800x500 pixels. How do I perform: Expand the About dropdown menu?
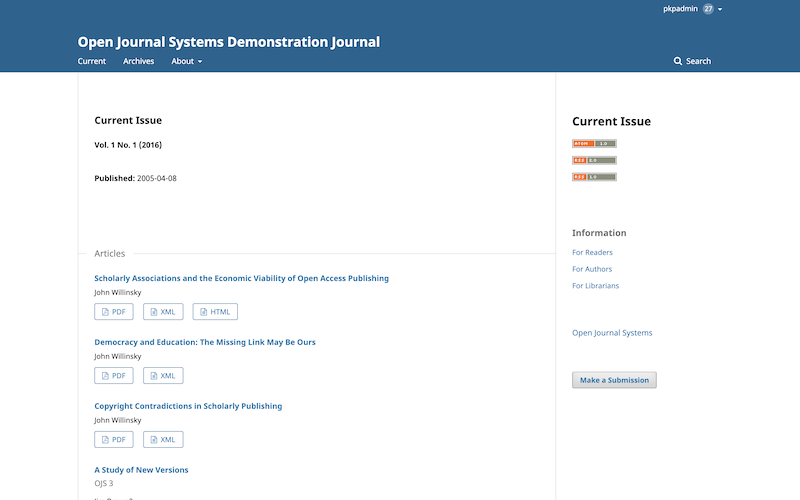(x=186, y=61)
